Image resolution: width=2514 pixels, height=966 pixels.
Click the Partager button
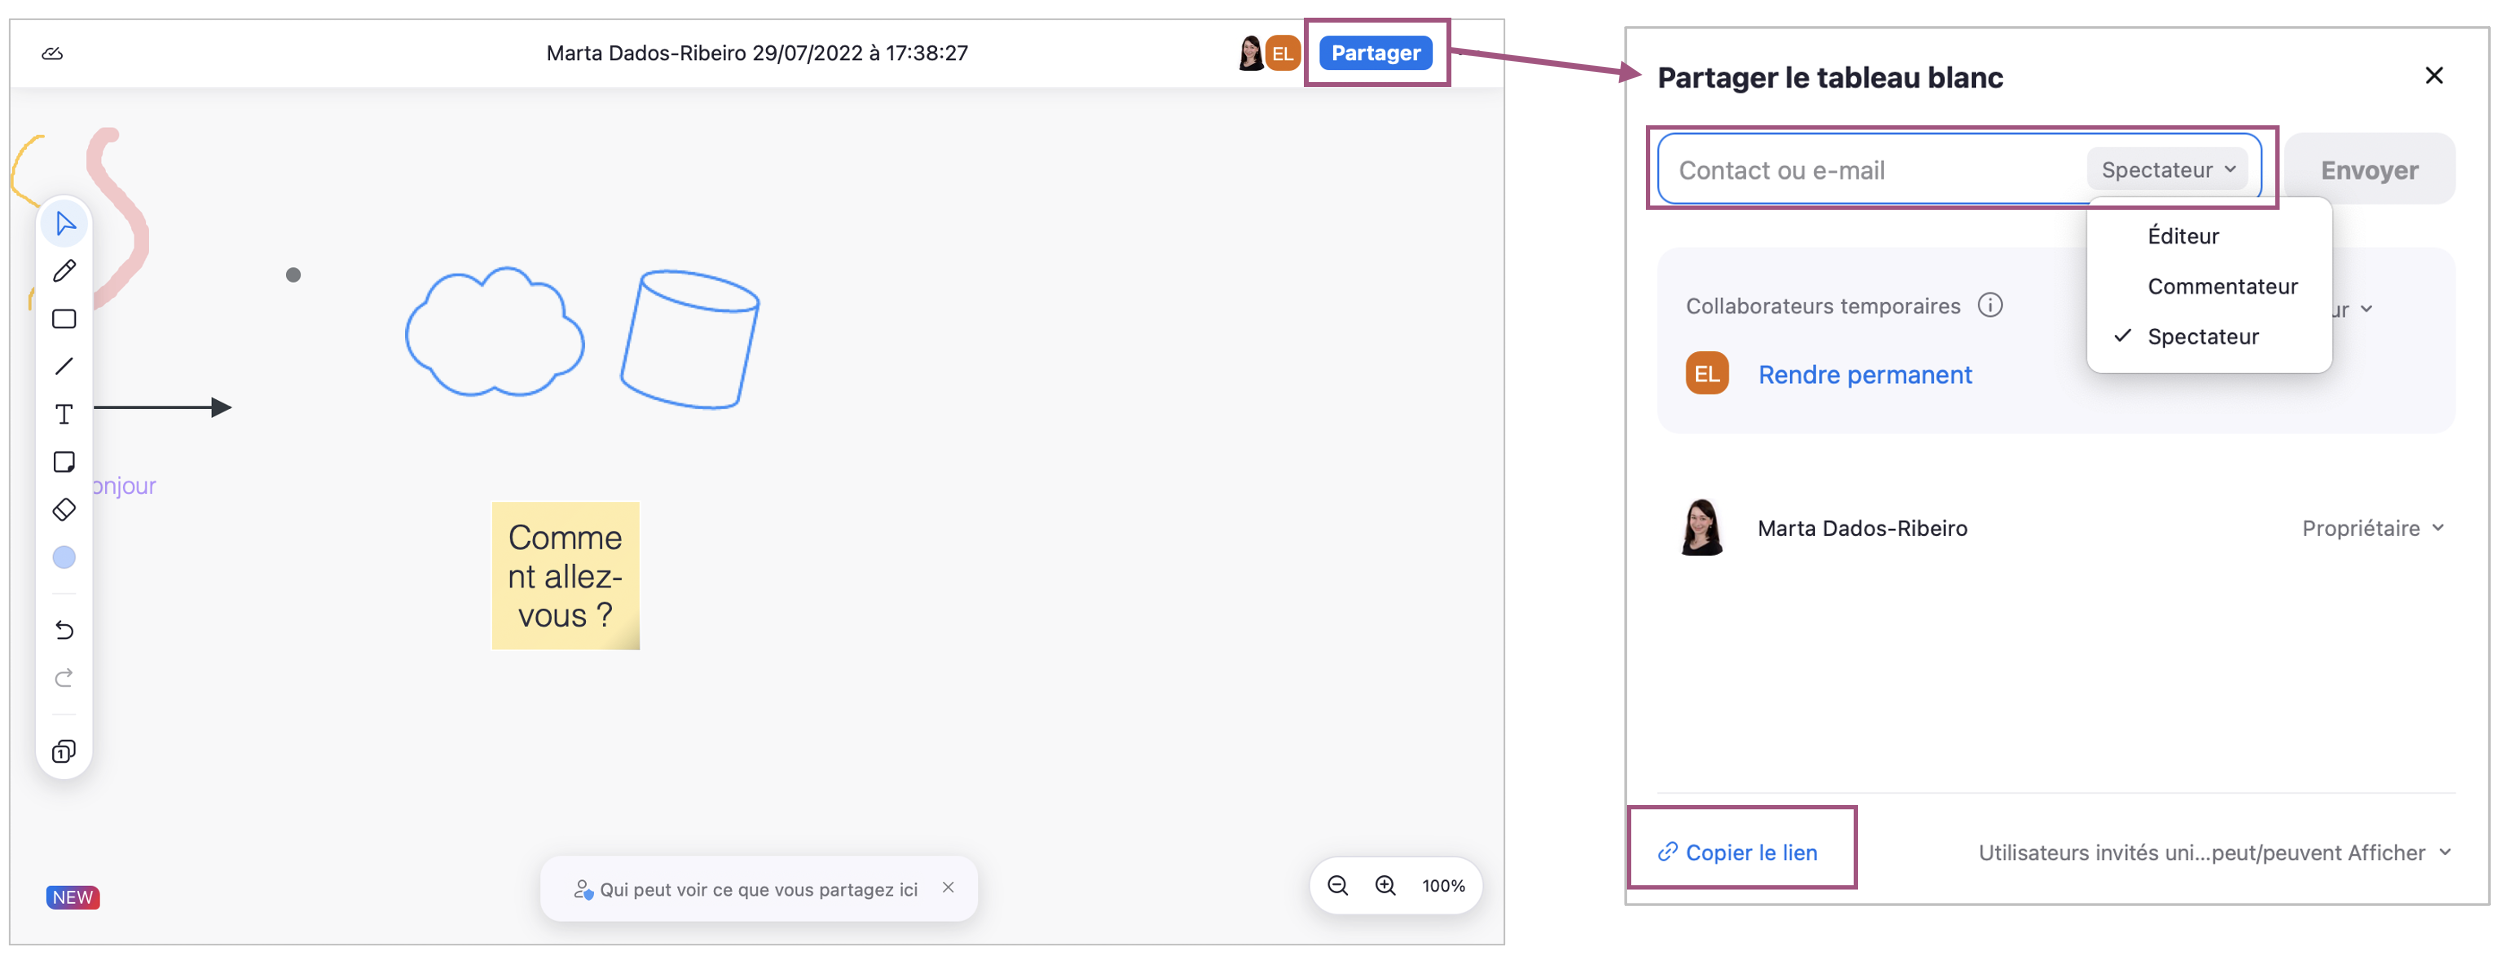(x=1375, y=53)
